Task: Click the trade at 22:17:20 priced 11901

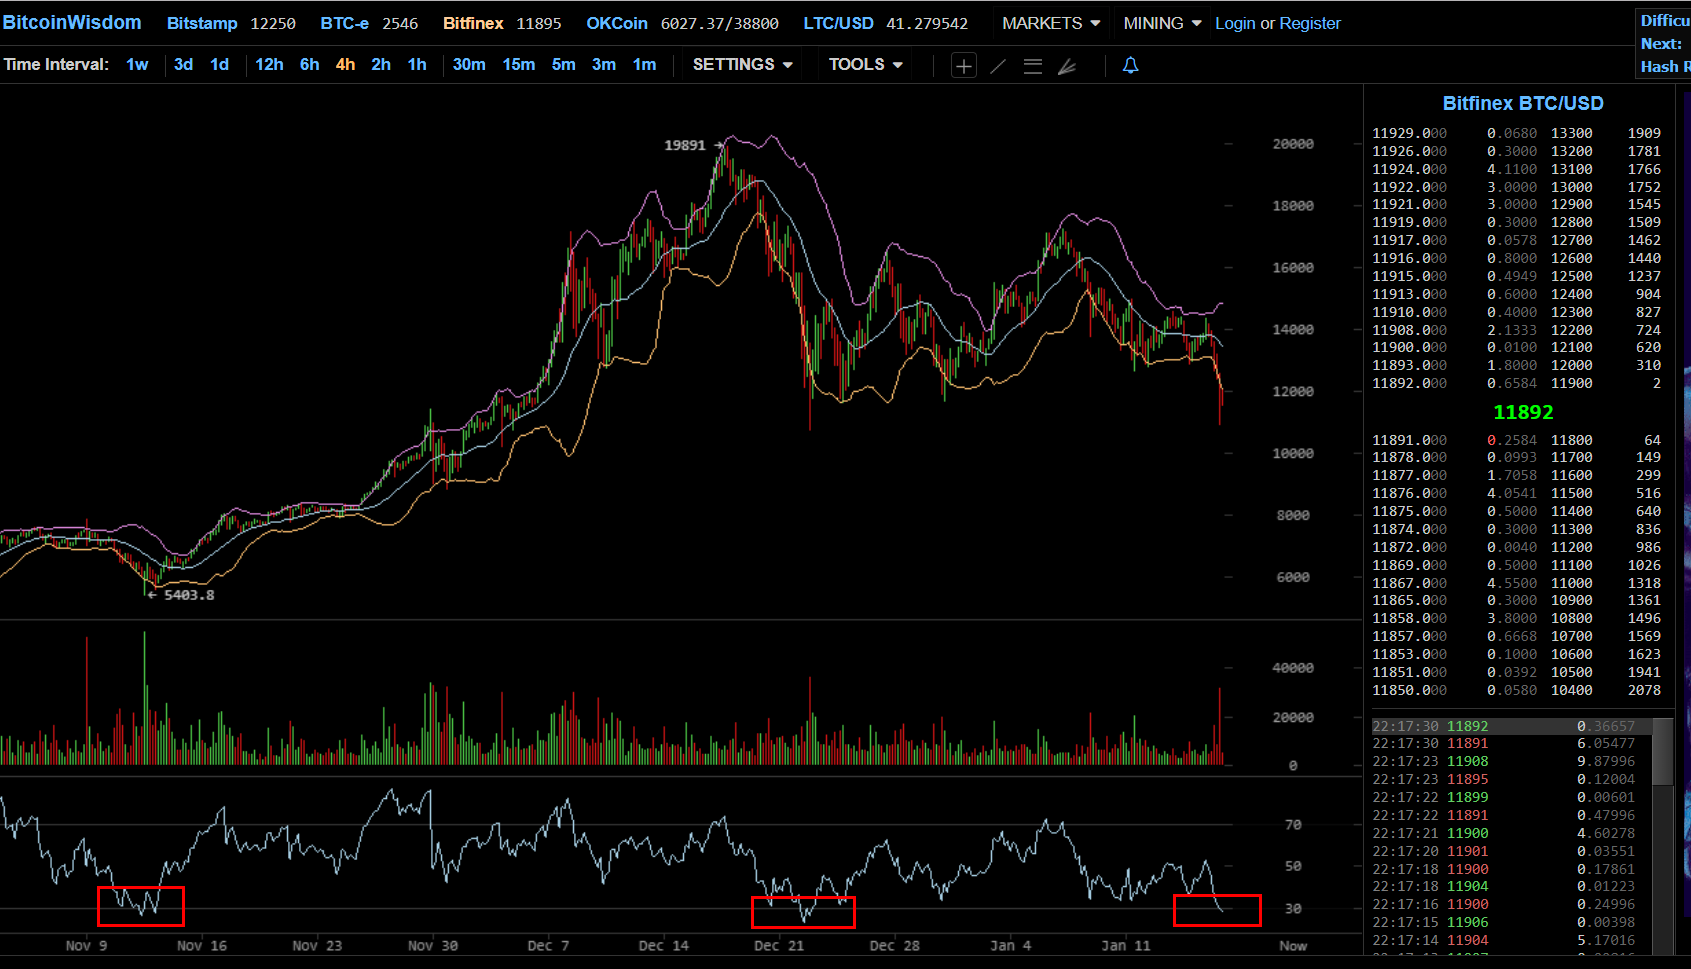Action: pyautogui.click(x=1504, y=851)
